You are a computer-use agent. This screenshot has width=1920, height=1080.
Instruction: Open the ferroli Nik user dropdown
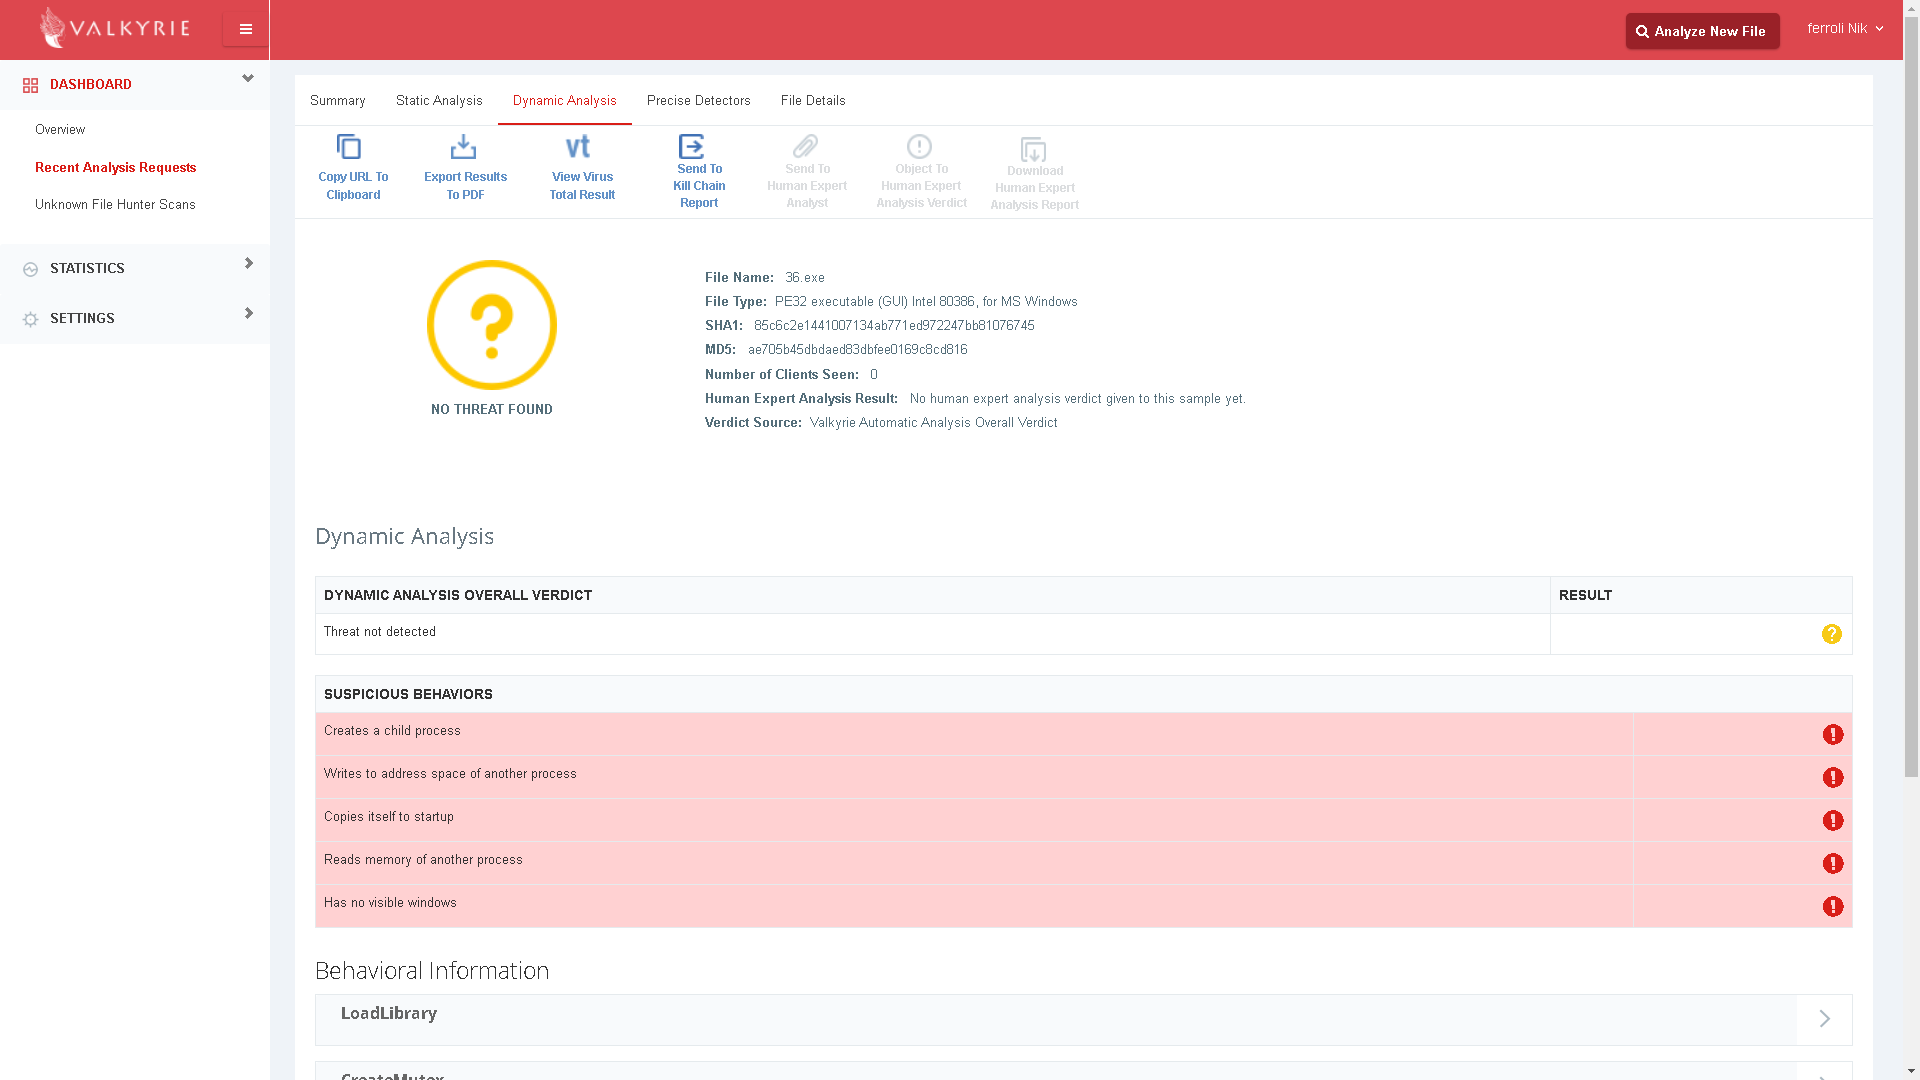(x=1845, y=28)
